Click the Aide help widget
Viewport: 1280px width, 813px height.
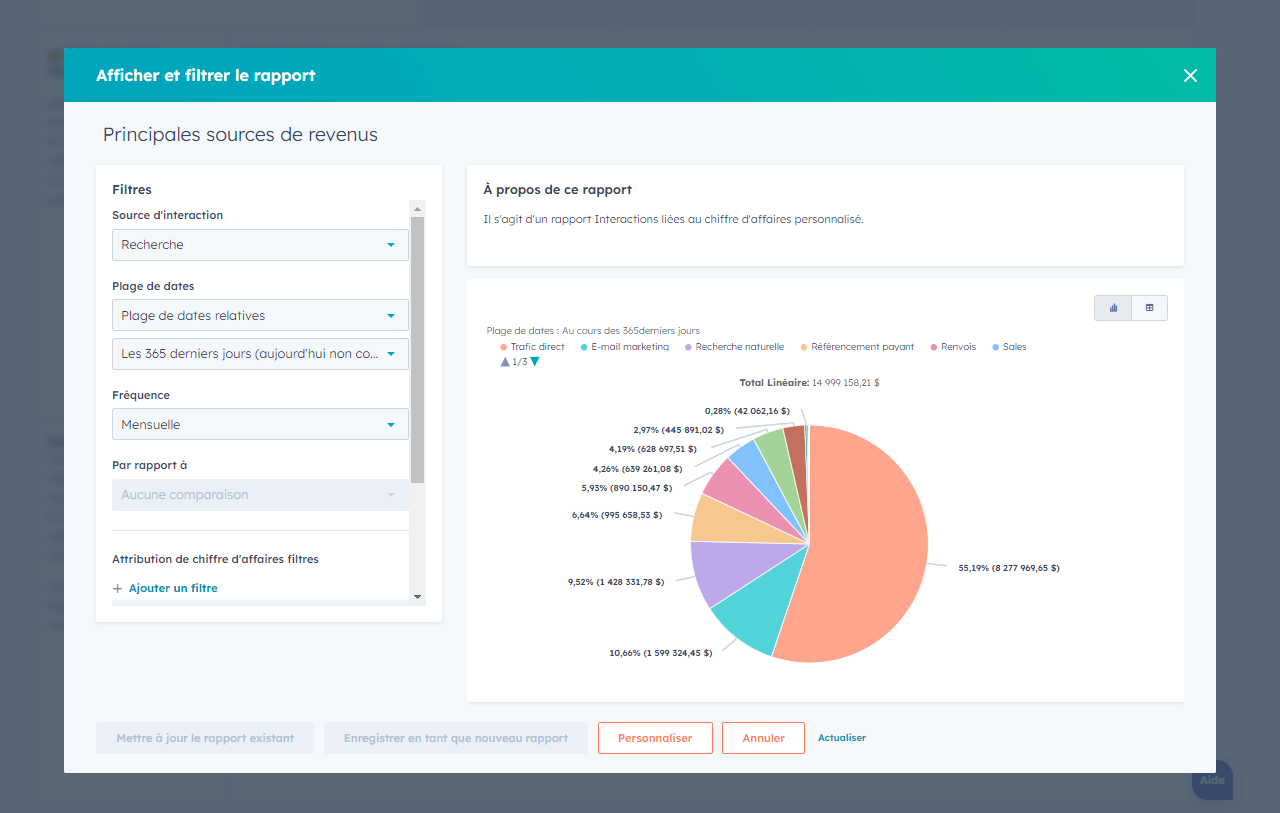click(x=1212, y=780)
